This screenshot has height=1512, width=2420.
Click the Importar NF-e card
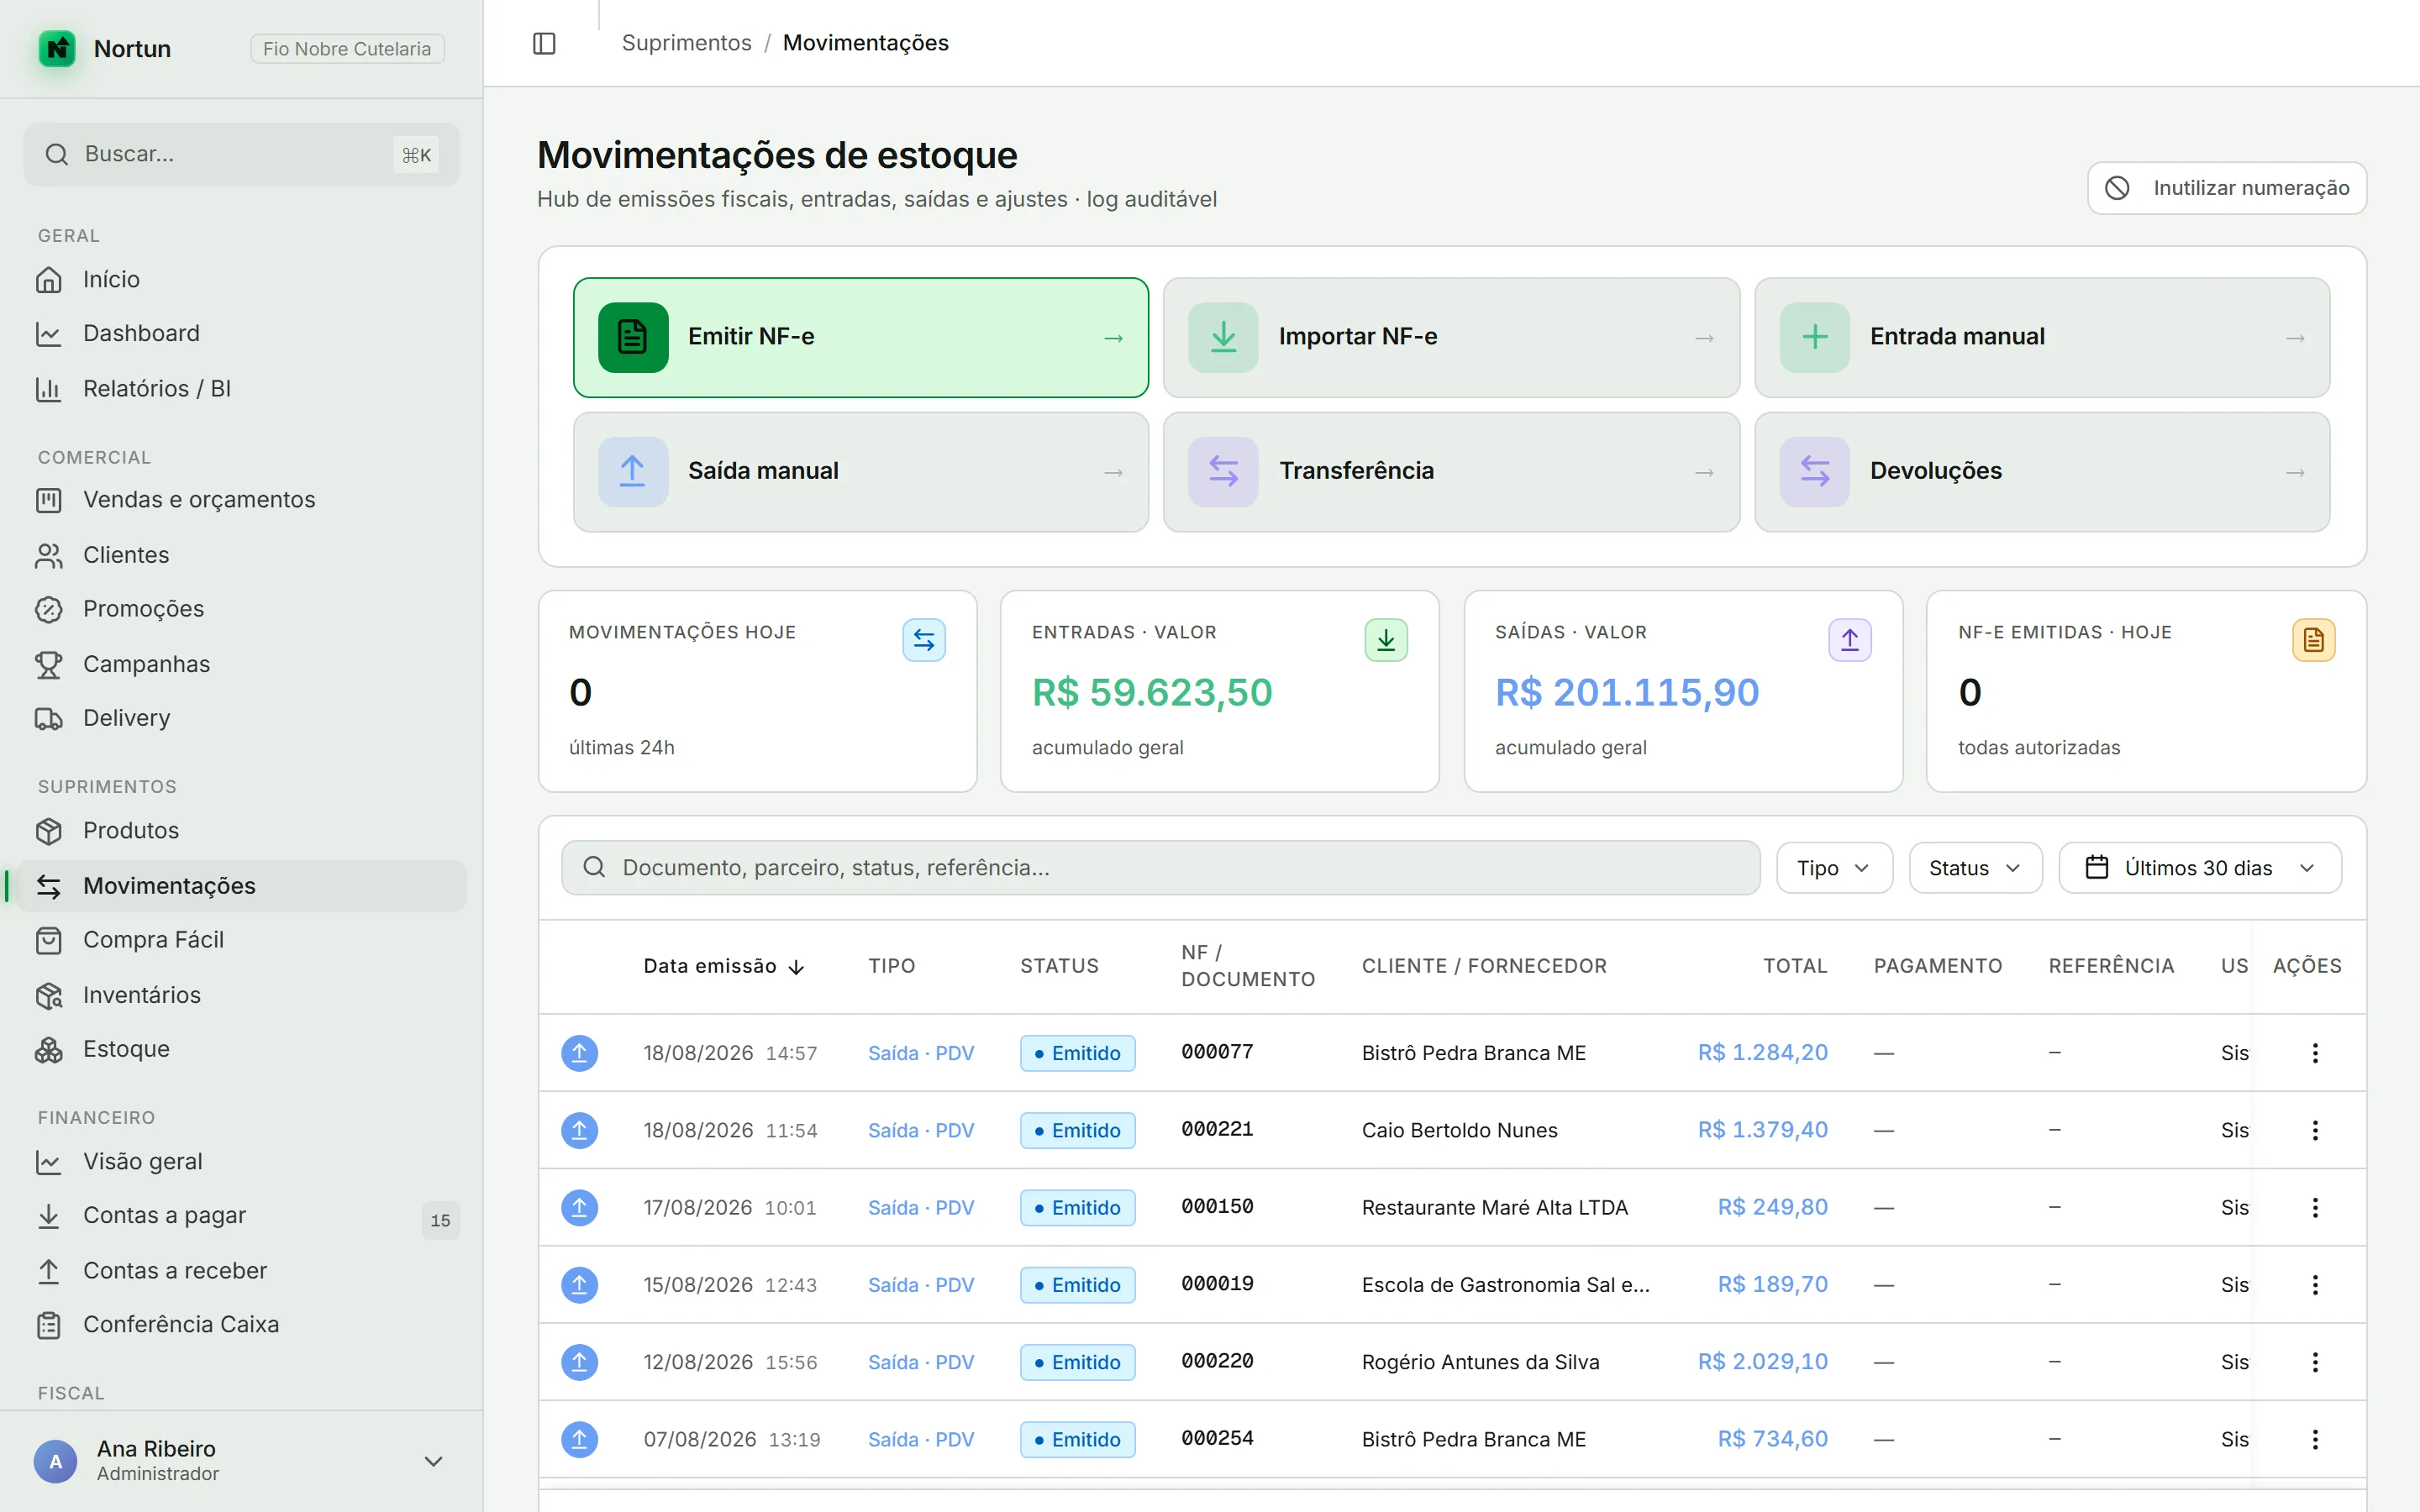(1451, 337)
